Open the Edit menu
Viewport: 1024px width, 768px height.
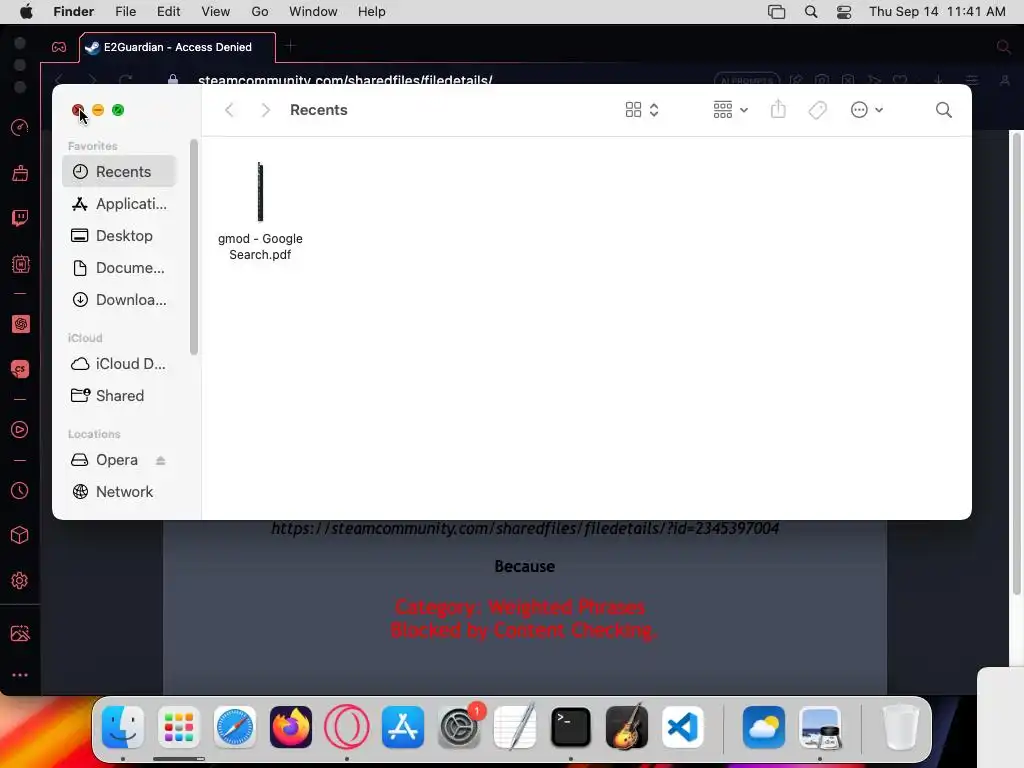168,12
